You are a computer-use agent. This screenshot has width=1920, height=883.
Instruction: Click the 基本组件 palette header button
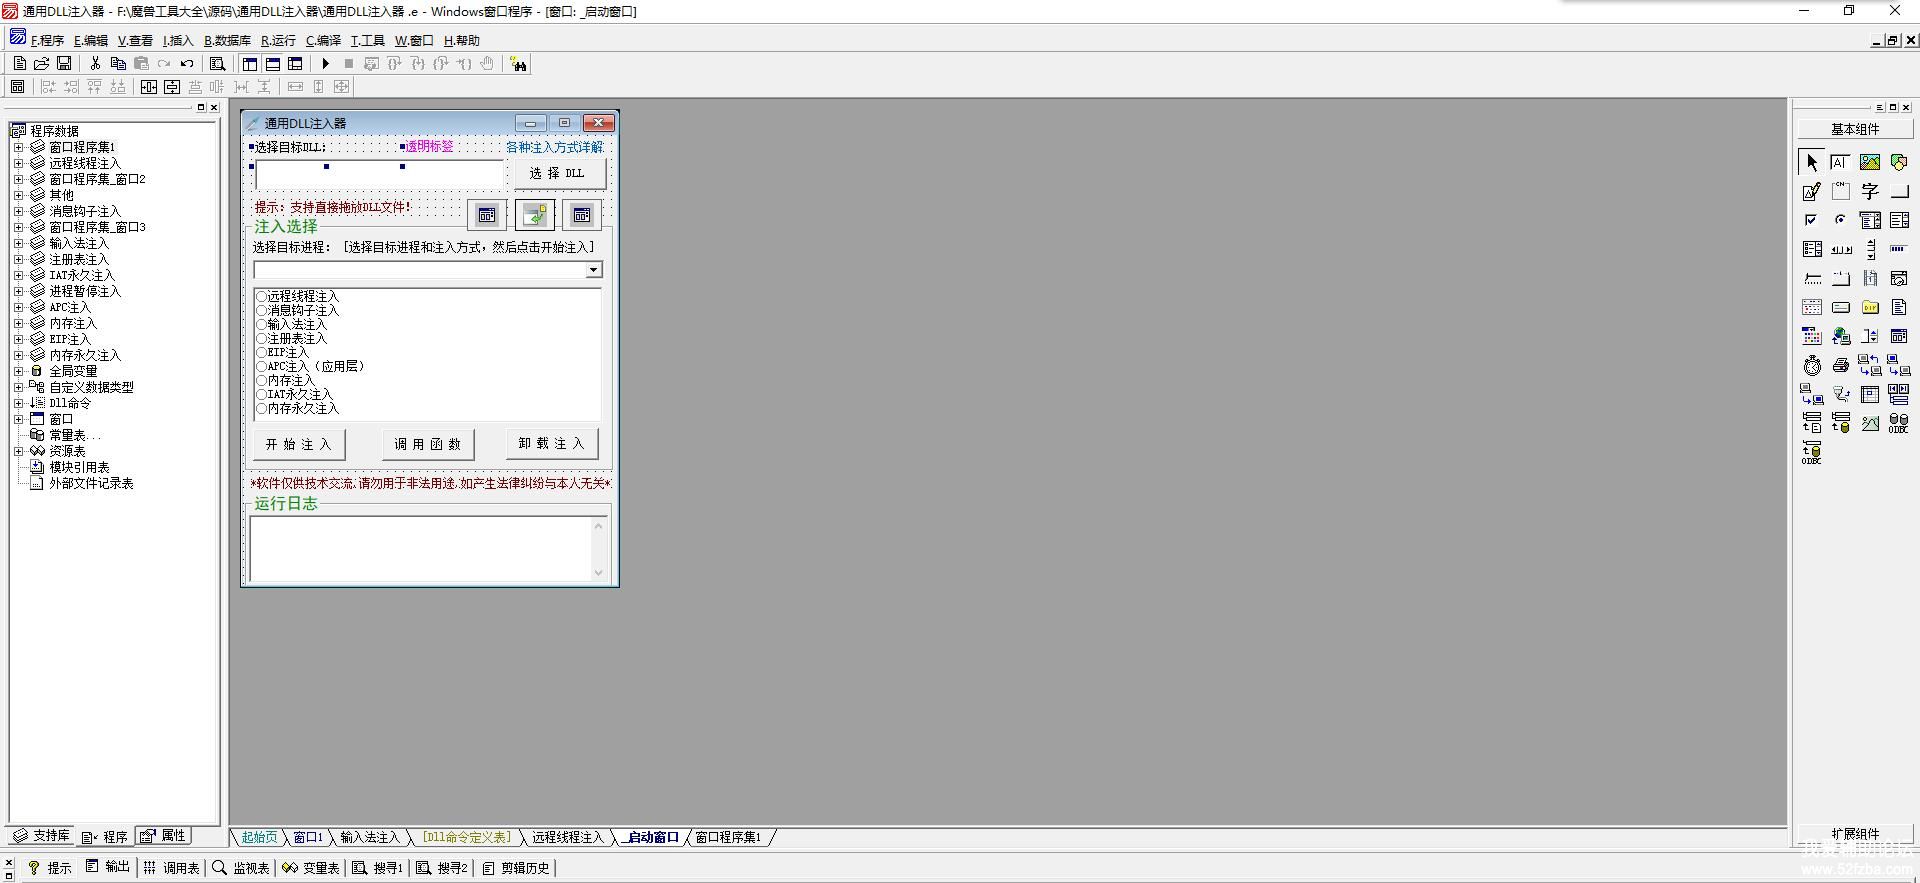[1855, 129]
